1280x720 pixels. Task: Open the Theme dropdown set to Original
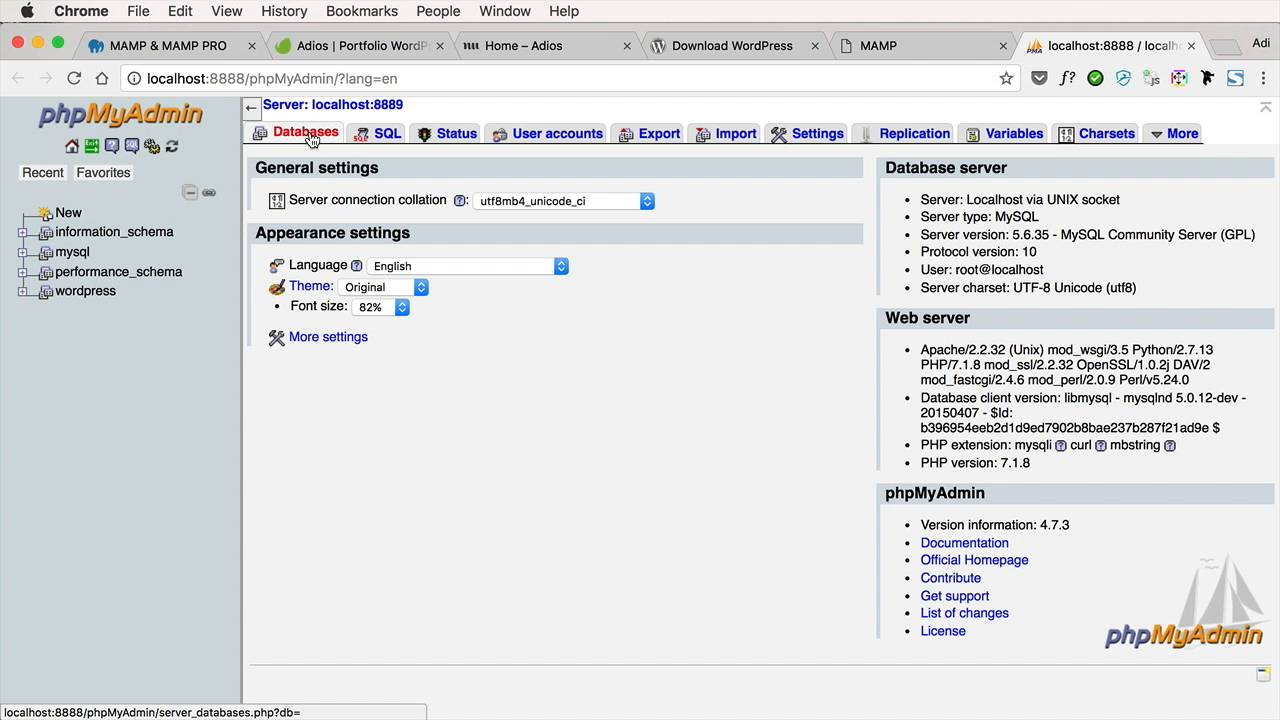pyautogui.click(x=383, y=287)
